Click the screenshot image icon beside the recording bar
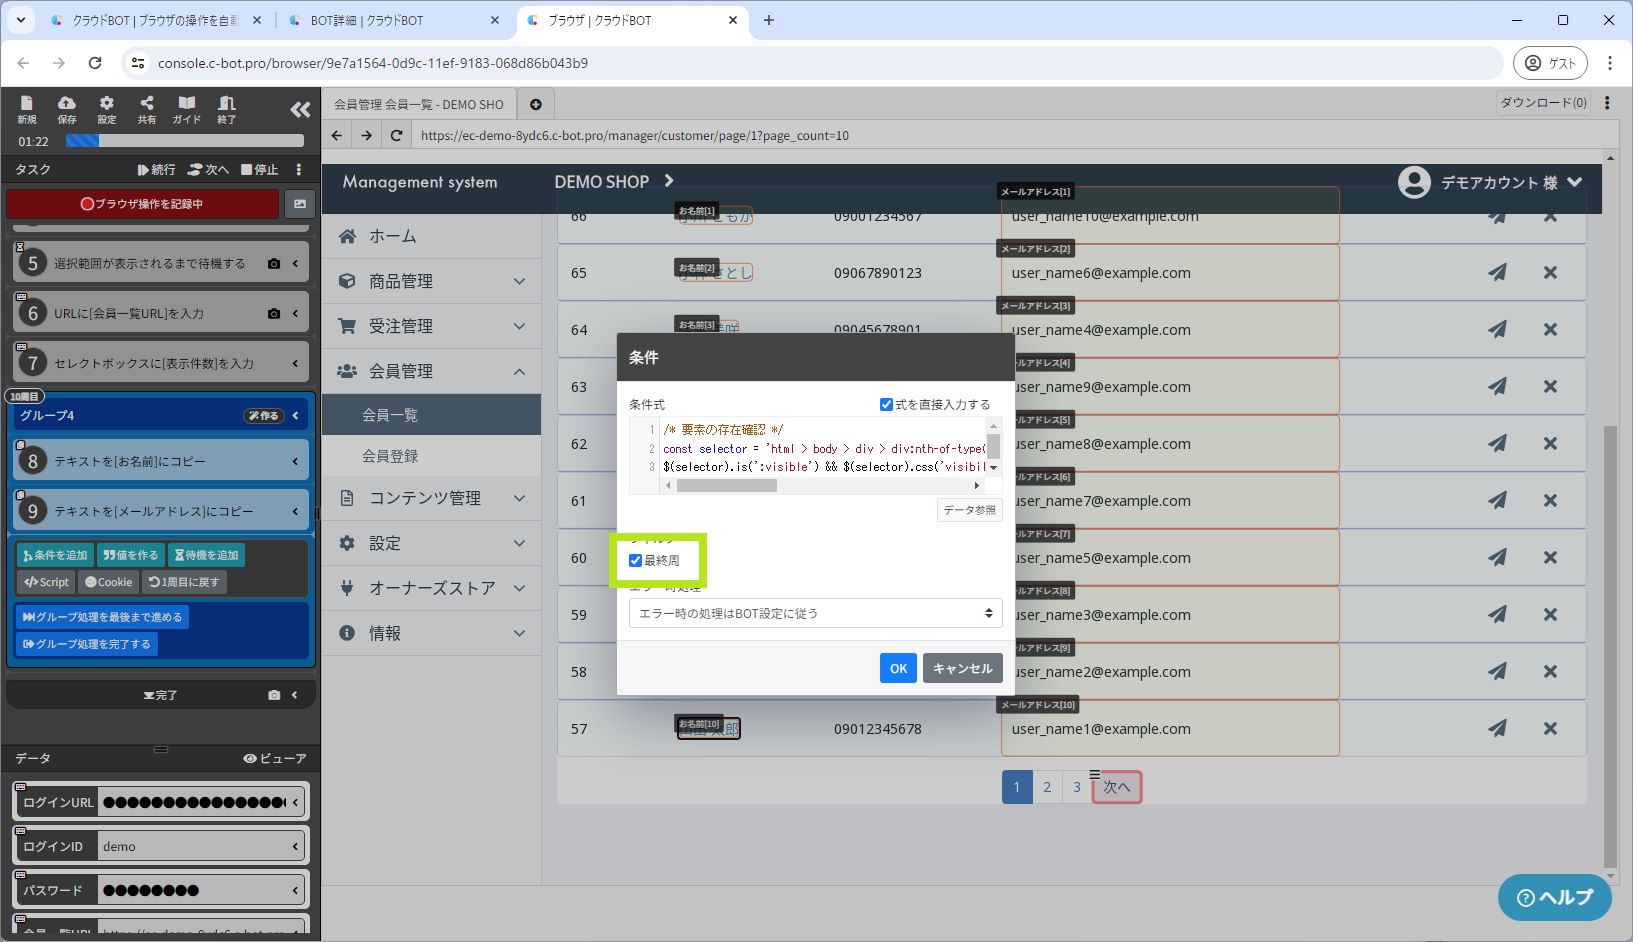1633x942 pixels. pos(300,204)
